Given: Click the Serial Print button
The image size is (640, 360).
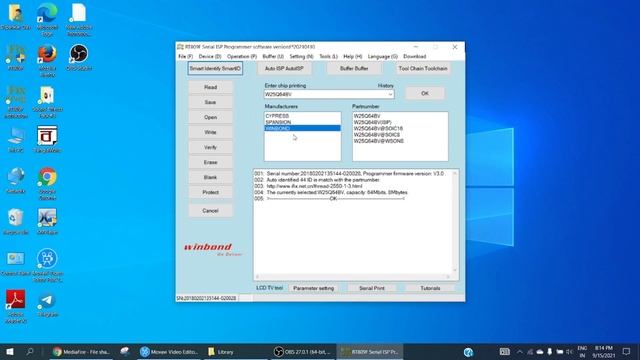Looking at the screenshot, I should click(x=371, y=288).
